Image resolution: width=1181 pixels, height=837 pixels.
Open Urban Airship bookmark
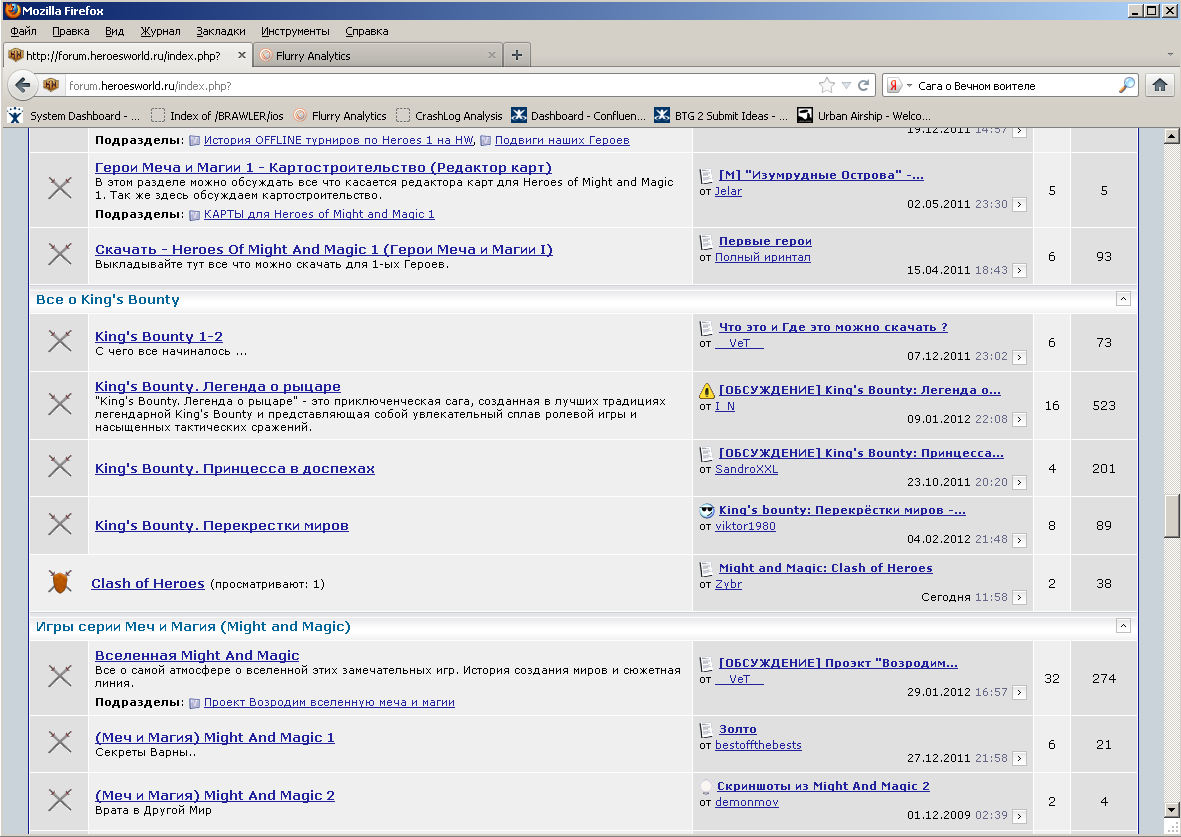(x=864, y=115)
